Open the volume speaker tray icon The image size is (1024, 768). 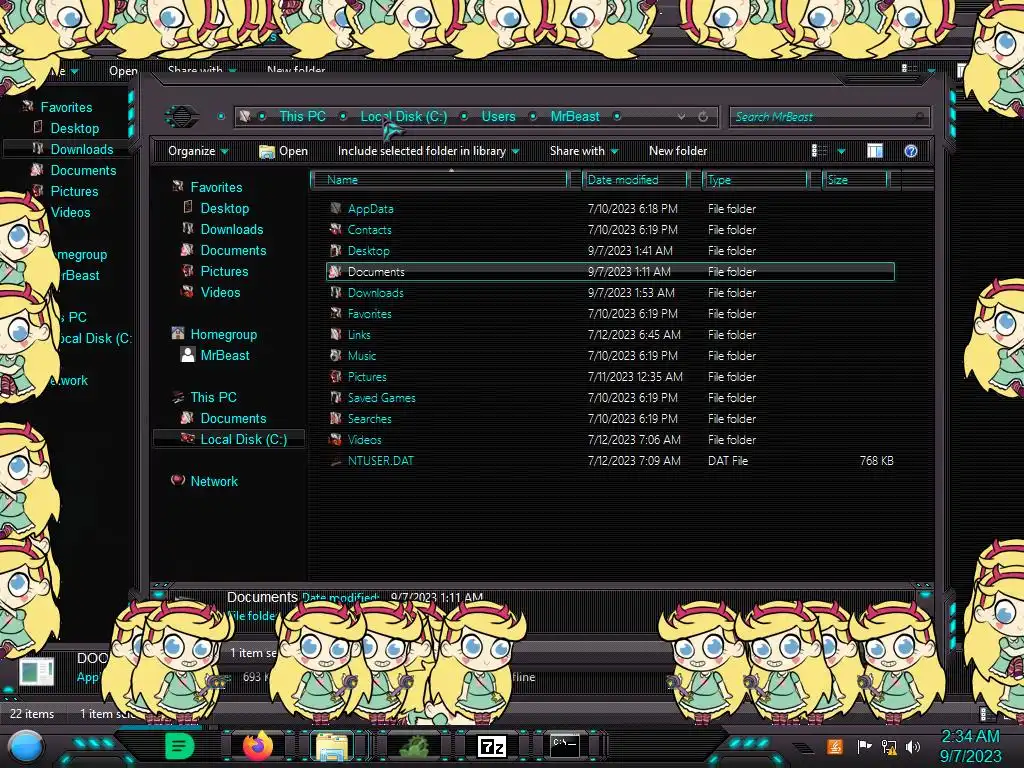point(913,746)
